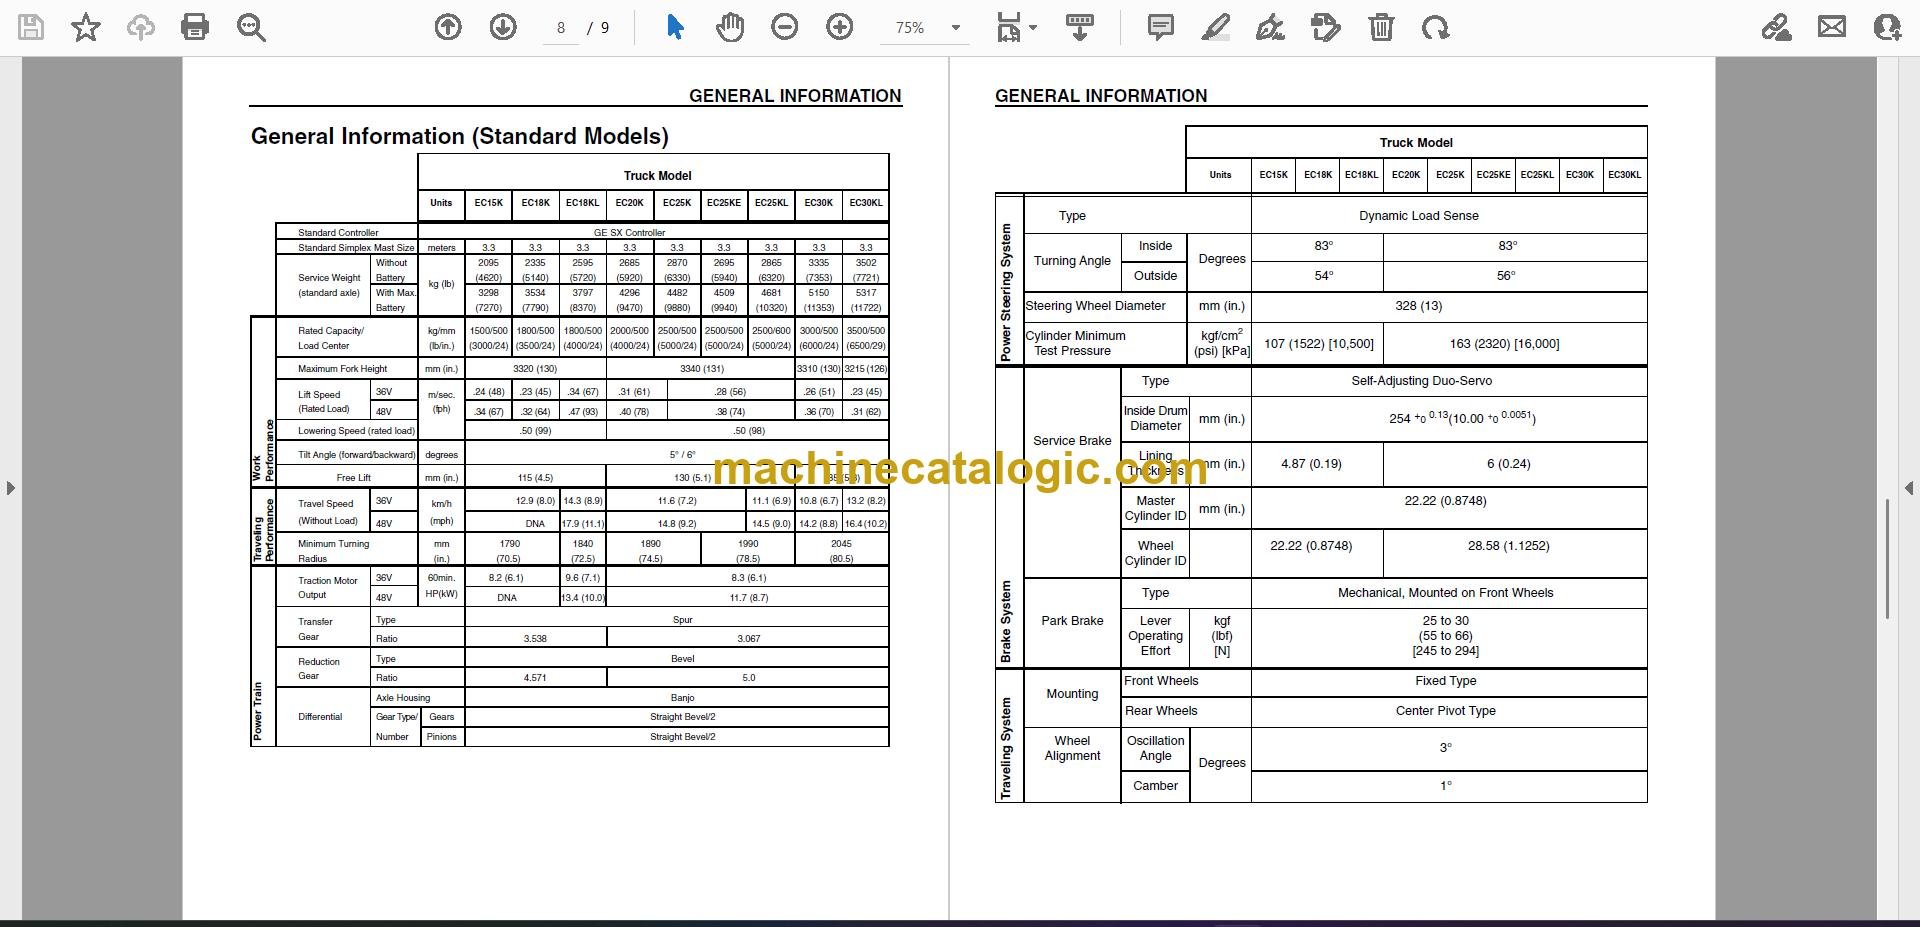Image resolution: width=1920 pixels, height=927 pixels.
Task: Click 'Mechanical, Mounted on Front Wheels' text
Action: point(1445,593)
